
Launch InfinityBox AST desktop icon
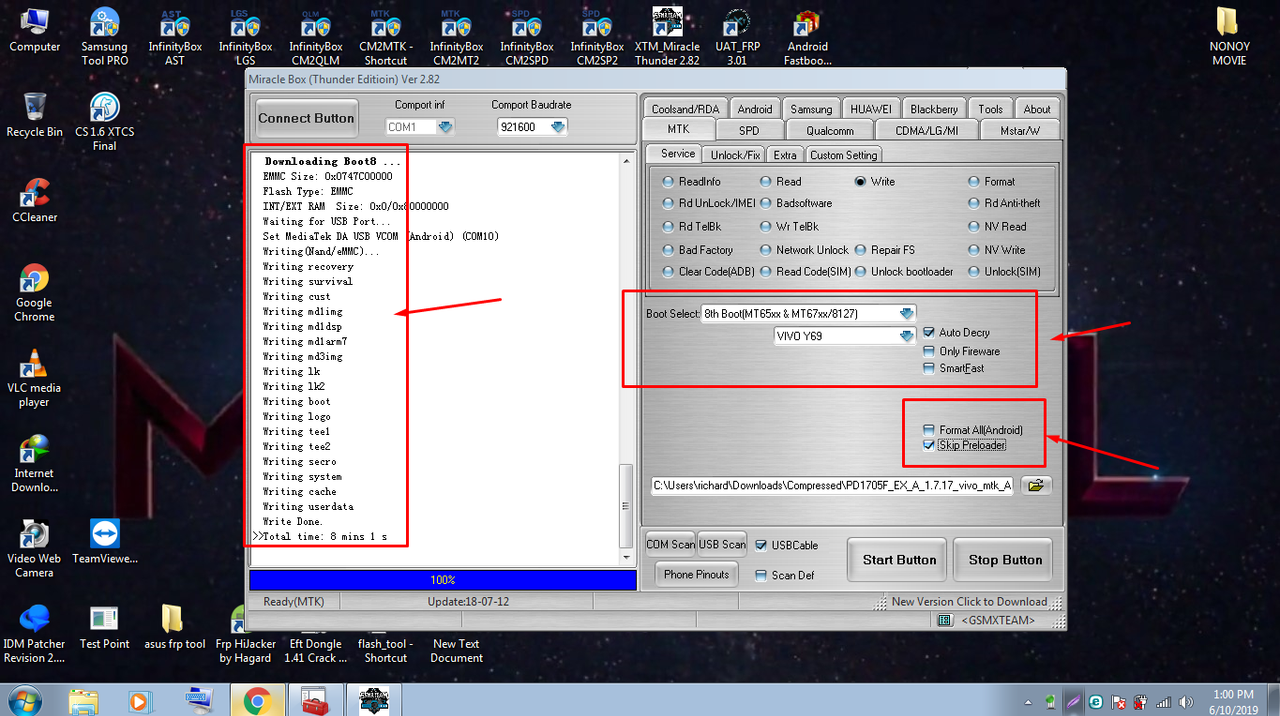tap(175, 37)
